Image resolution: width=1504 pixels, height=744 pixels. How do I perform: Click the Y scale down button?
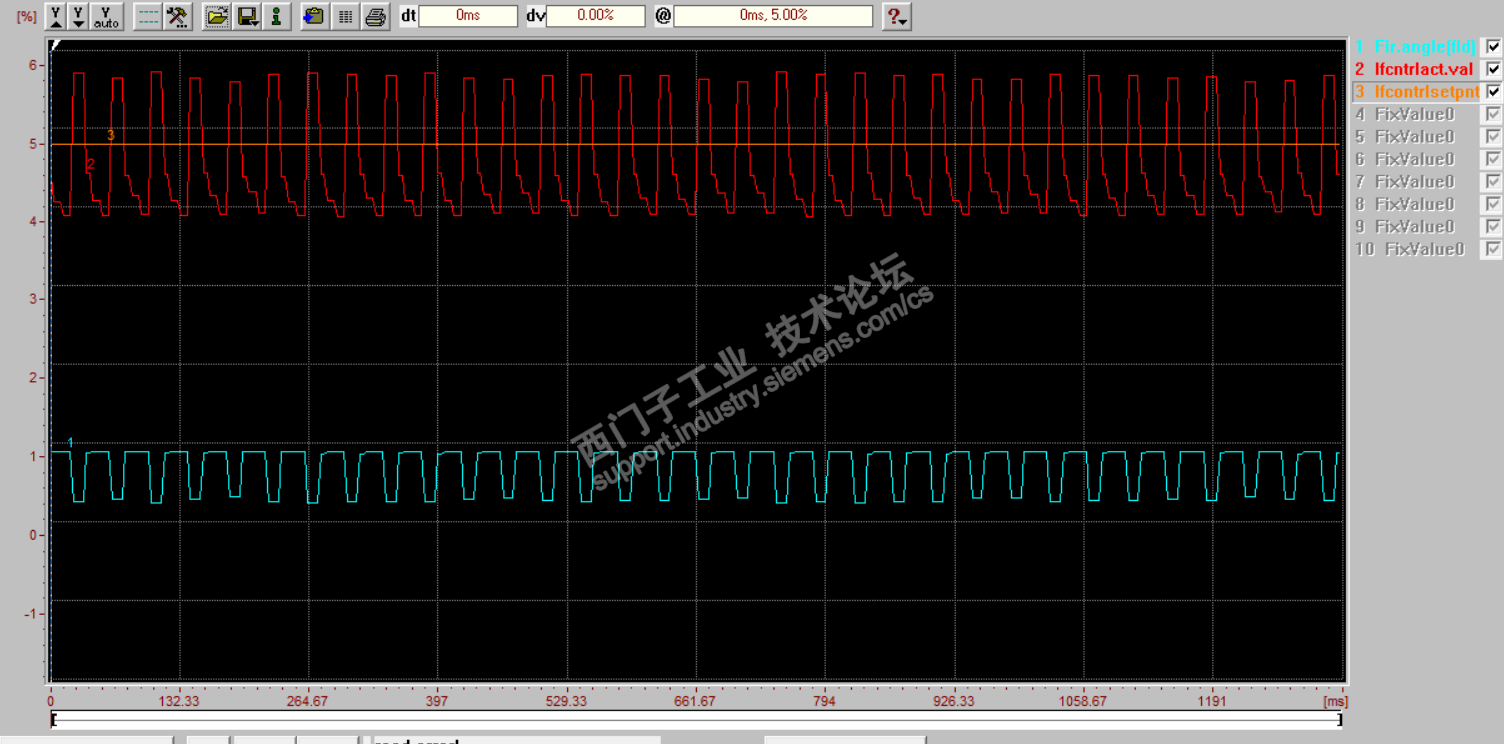click(x=79, y=16)
